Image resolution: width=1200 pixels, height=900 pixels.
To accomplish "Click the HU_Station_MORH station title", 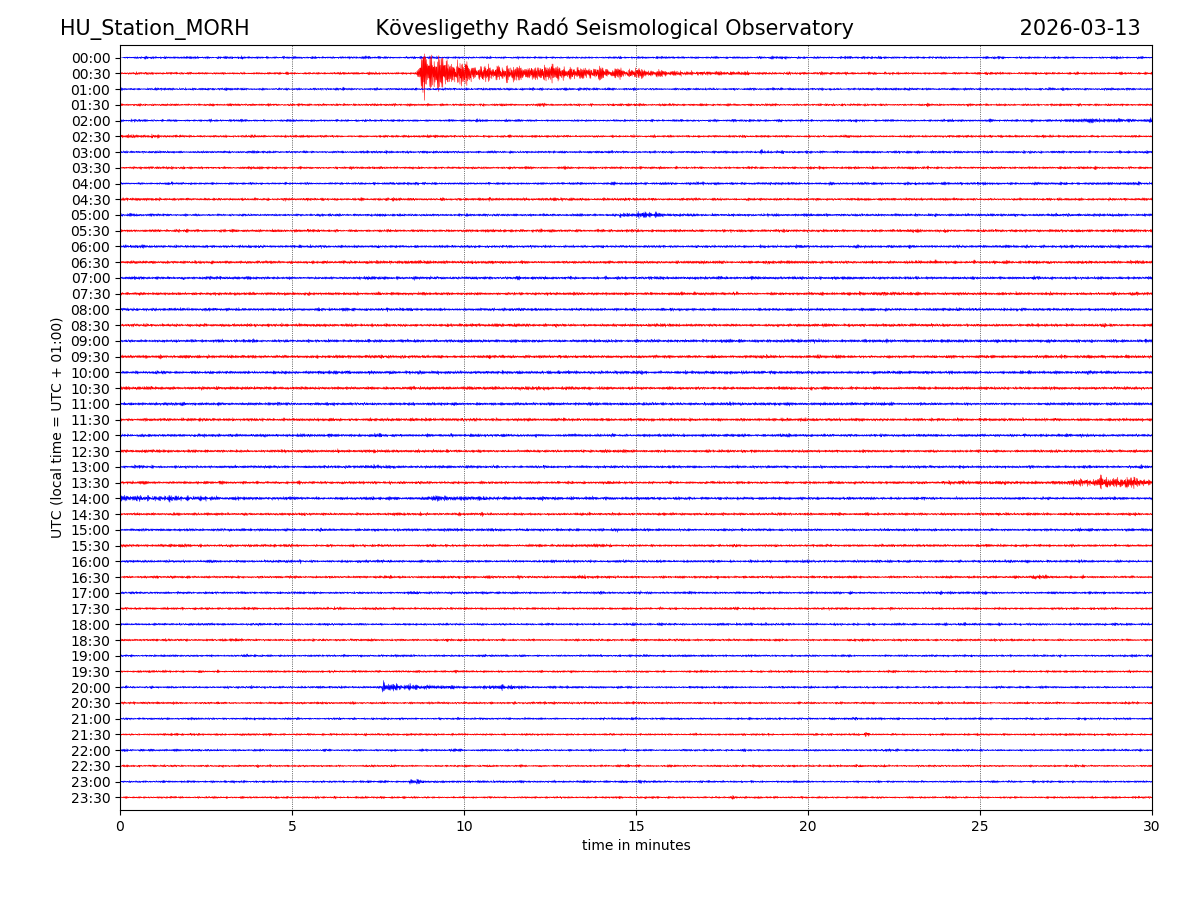I will pyautogui.click(x=154, y=28).
